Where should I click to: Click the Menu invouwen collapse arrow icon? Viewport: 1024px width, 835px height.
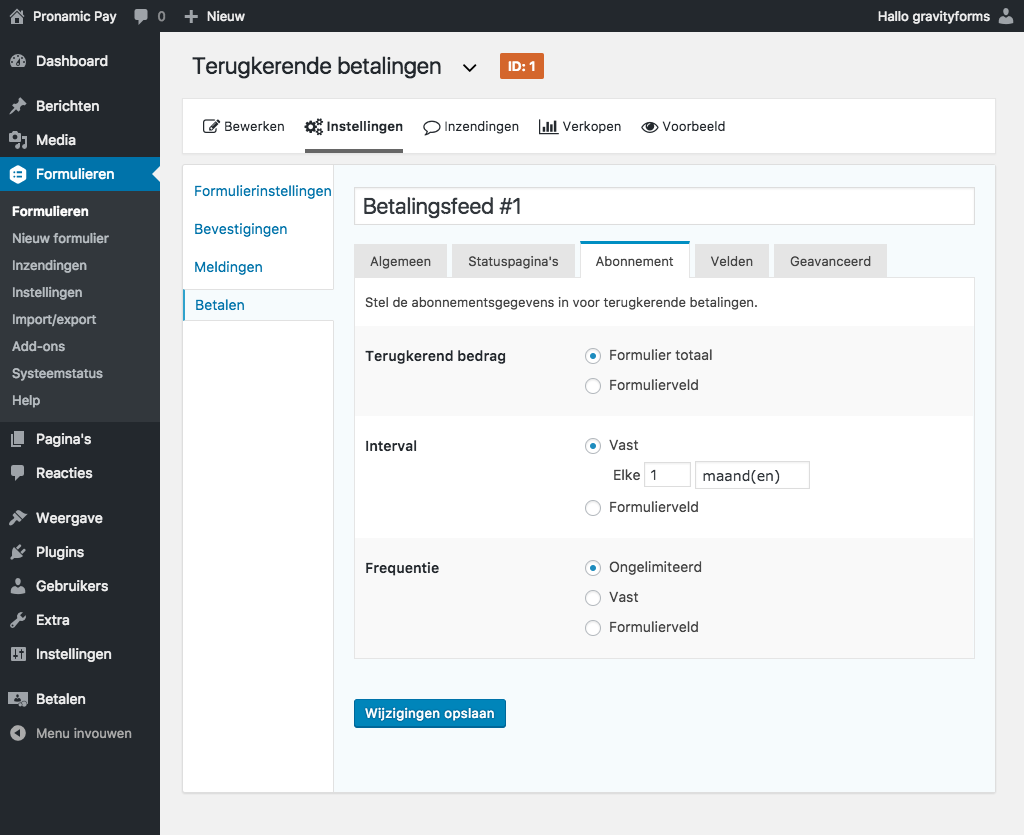coord(18,733)
